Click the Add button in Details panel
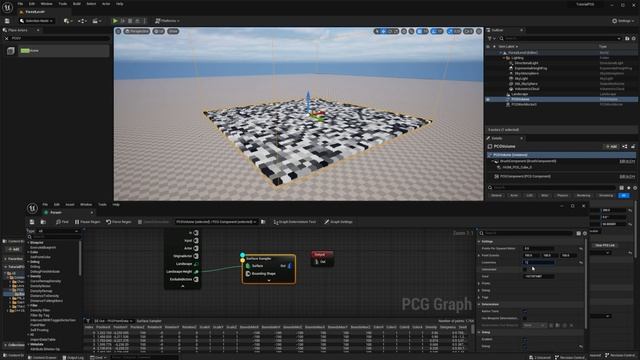The height and width of the screenshot is (360, 640). tap(611, 147)
